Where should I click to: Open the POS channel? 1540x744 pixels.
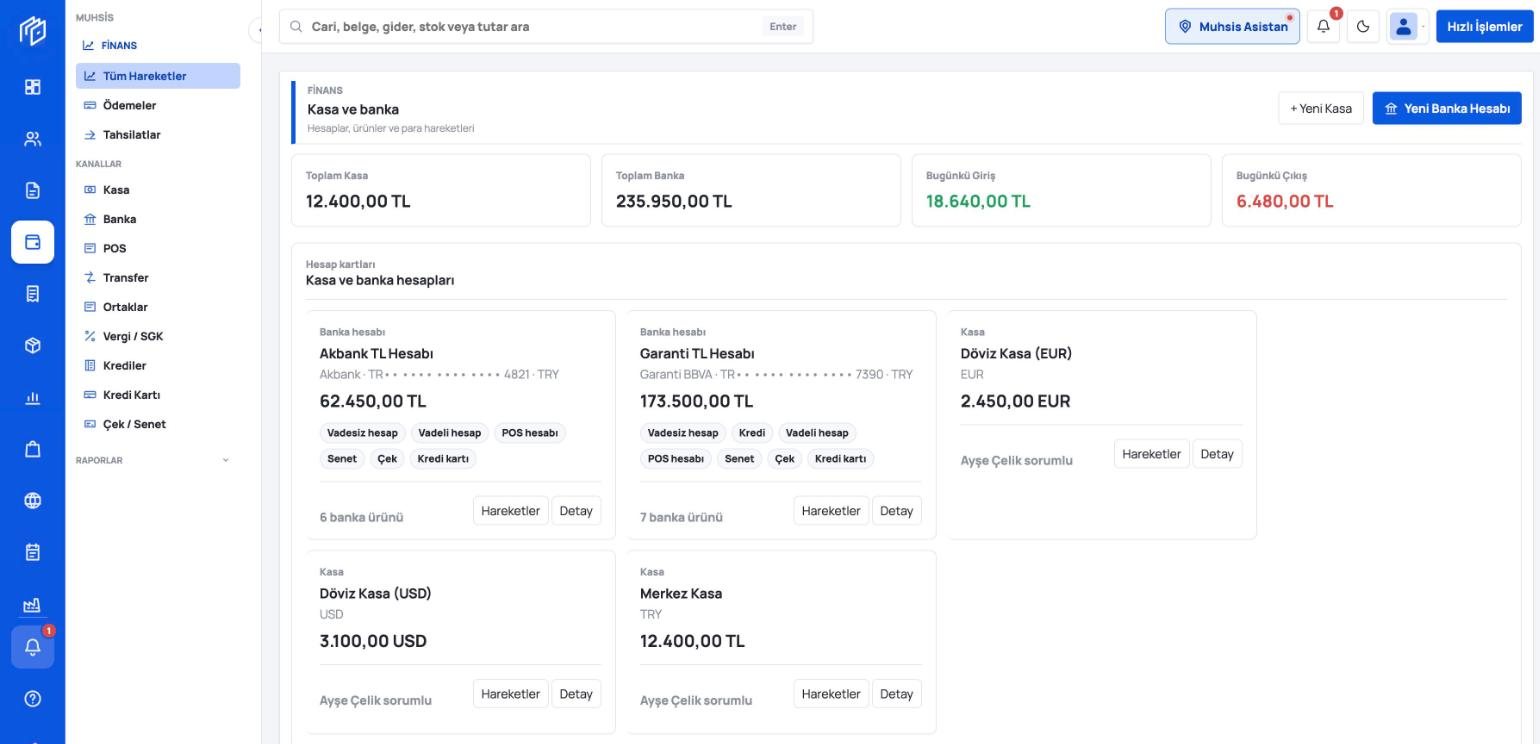[158, 248]
